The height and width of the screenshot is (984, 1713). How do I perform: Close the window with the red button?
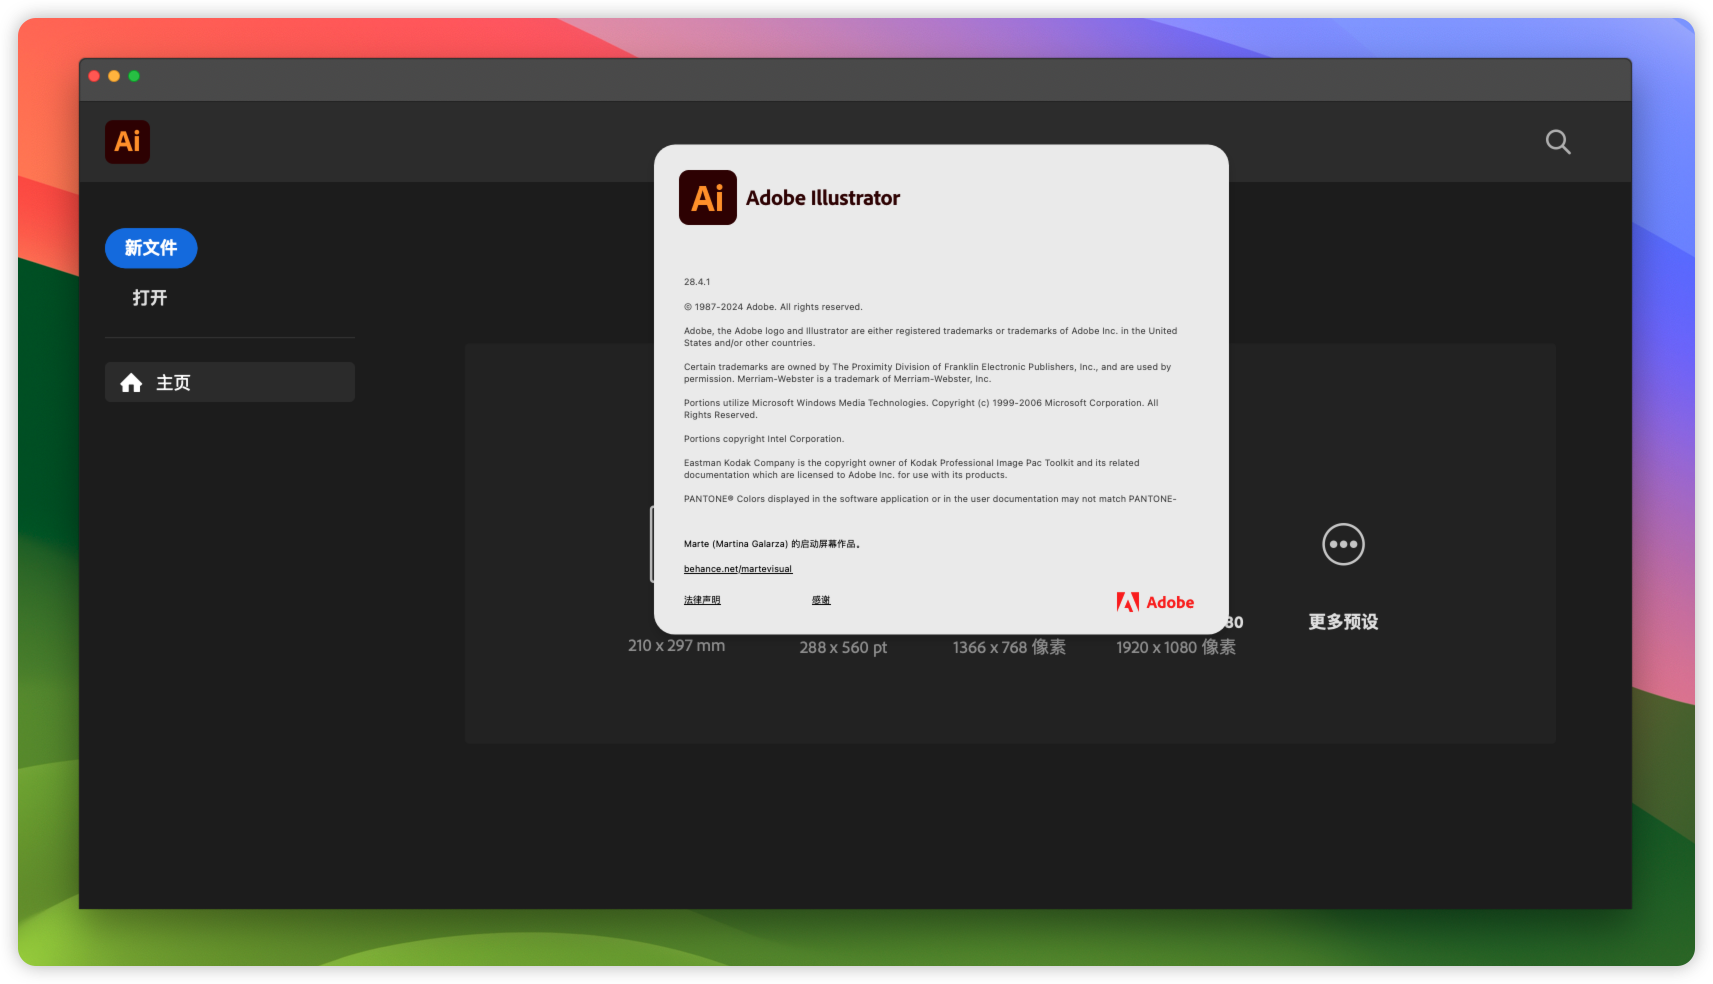94,76
